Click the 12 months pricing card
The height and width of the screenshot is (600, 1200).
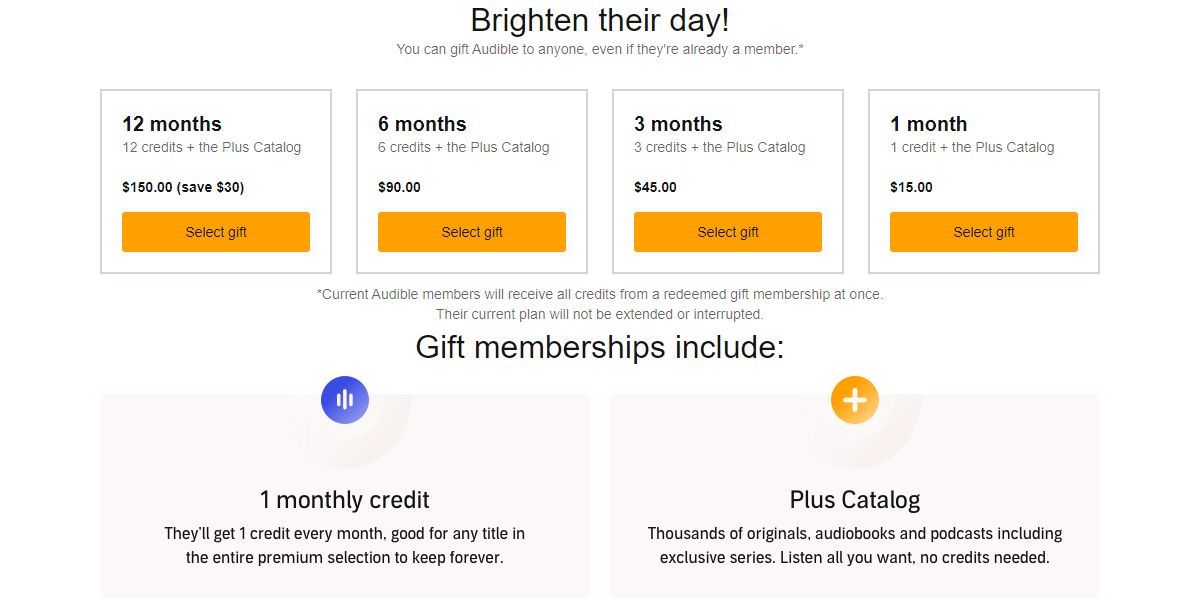point(216,180)
